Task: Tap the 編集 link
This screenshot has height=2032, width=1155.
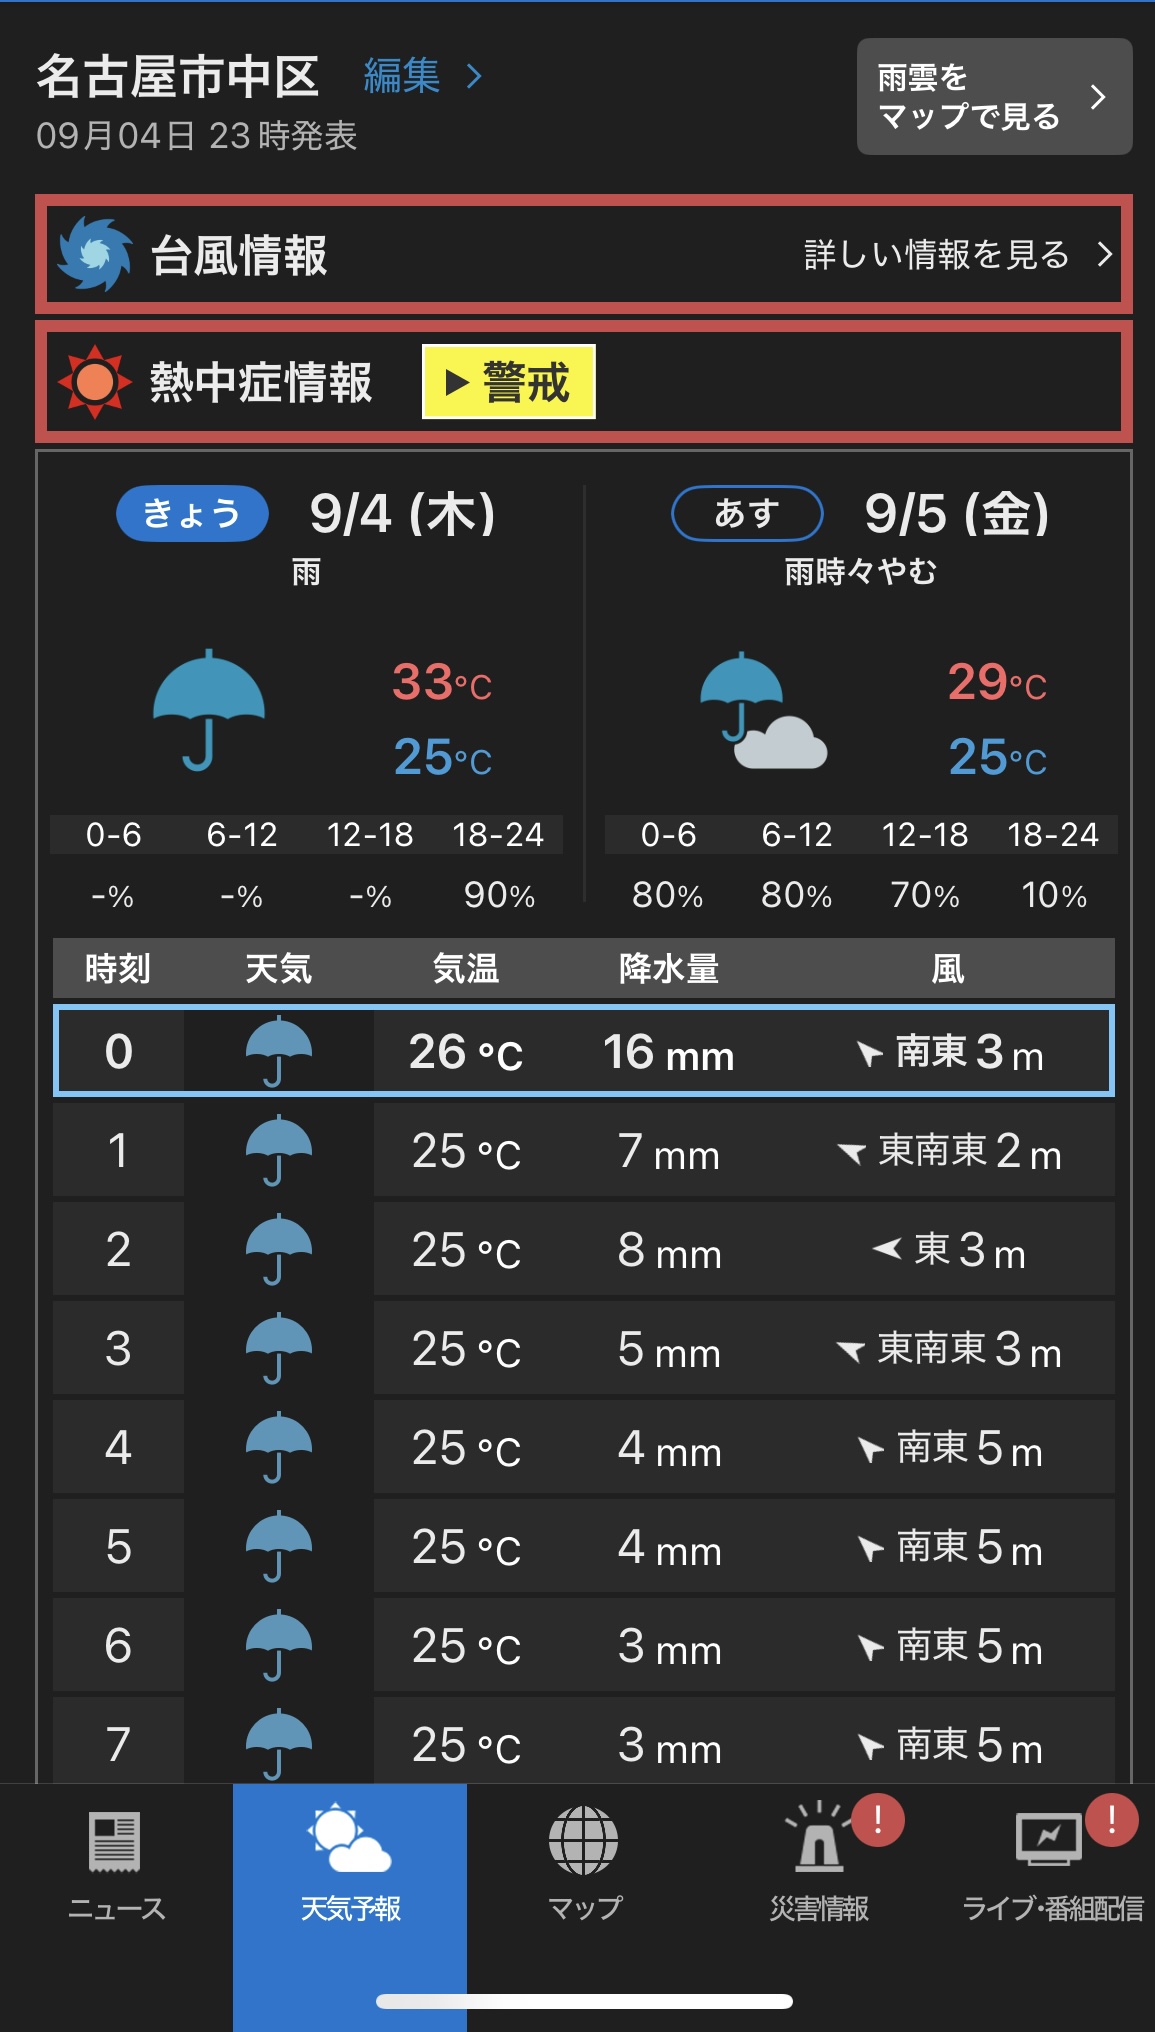Action: point(401,76)
